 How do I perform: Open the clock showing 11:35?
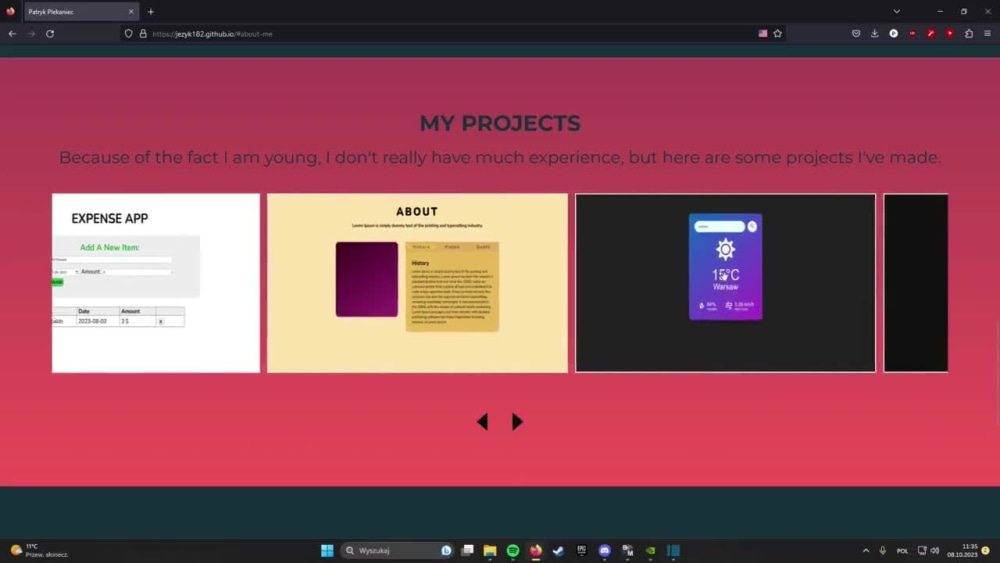[962, 550]
